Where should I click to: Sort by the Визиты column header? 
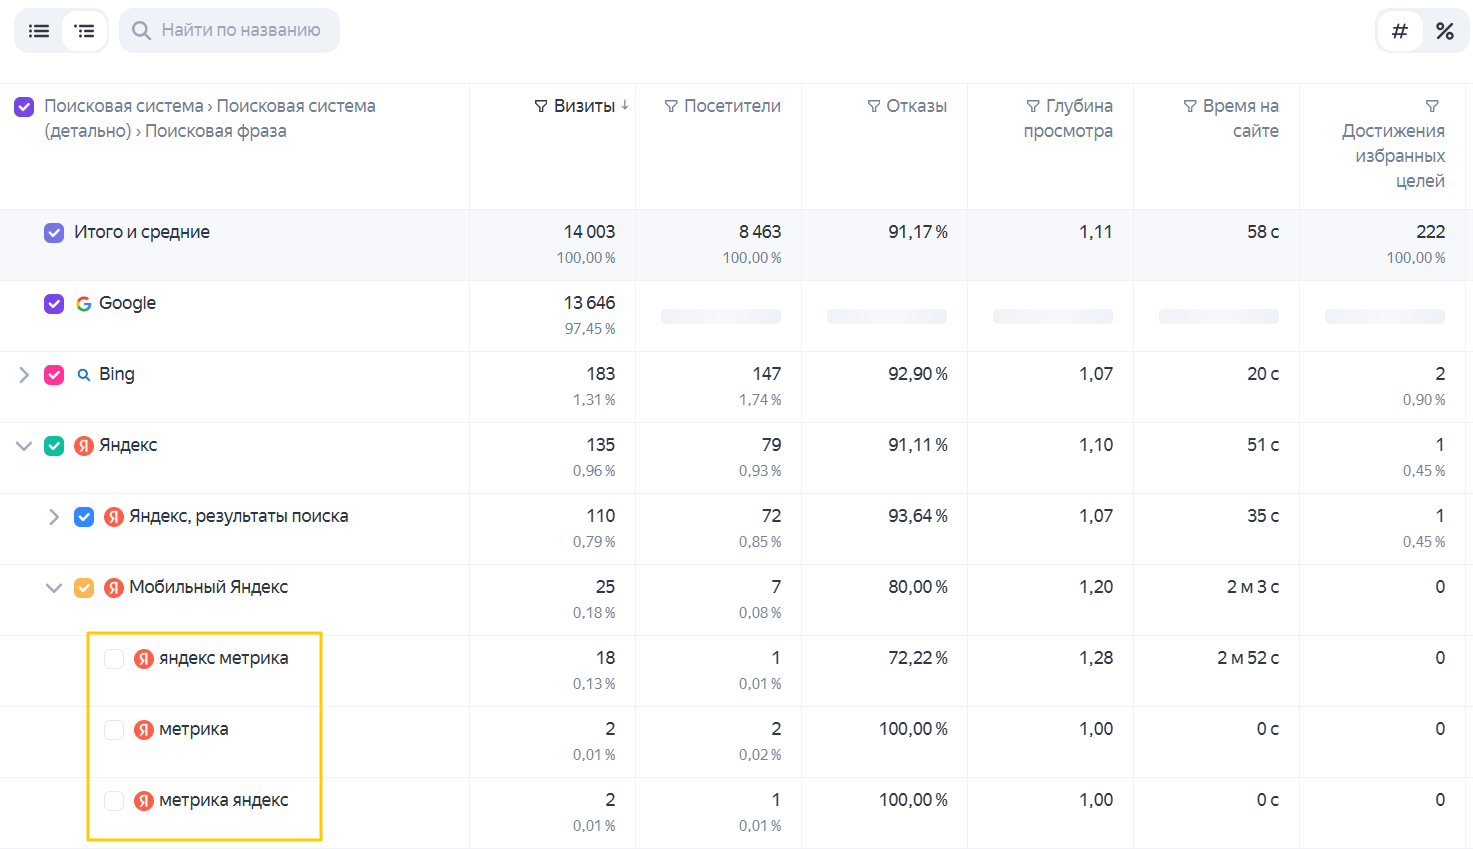pos(584,106)
